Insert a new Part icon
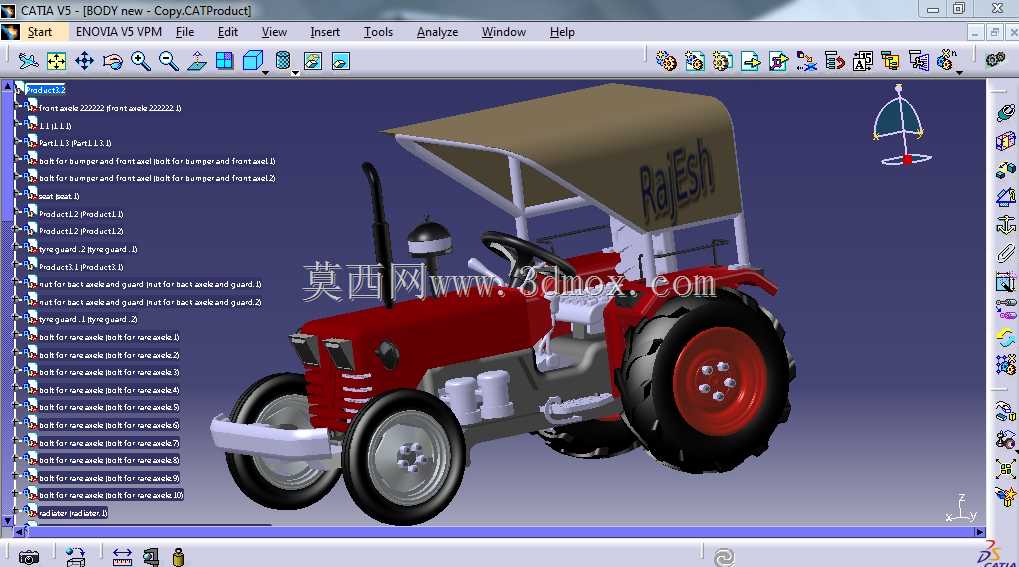Screen dimensions: 1019x567 click(x=722, y=61)
